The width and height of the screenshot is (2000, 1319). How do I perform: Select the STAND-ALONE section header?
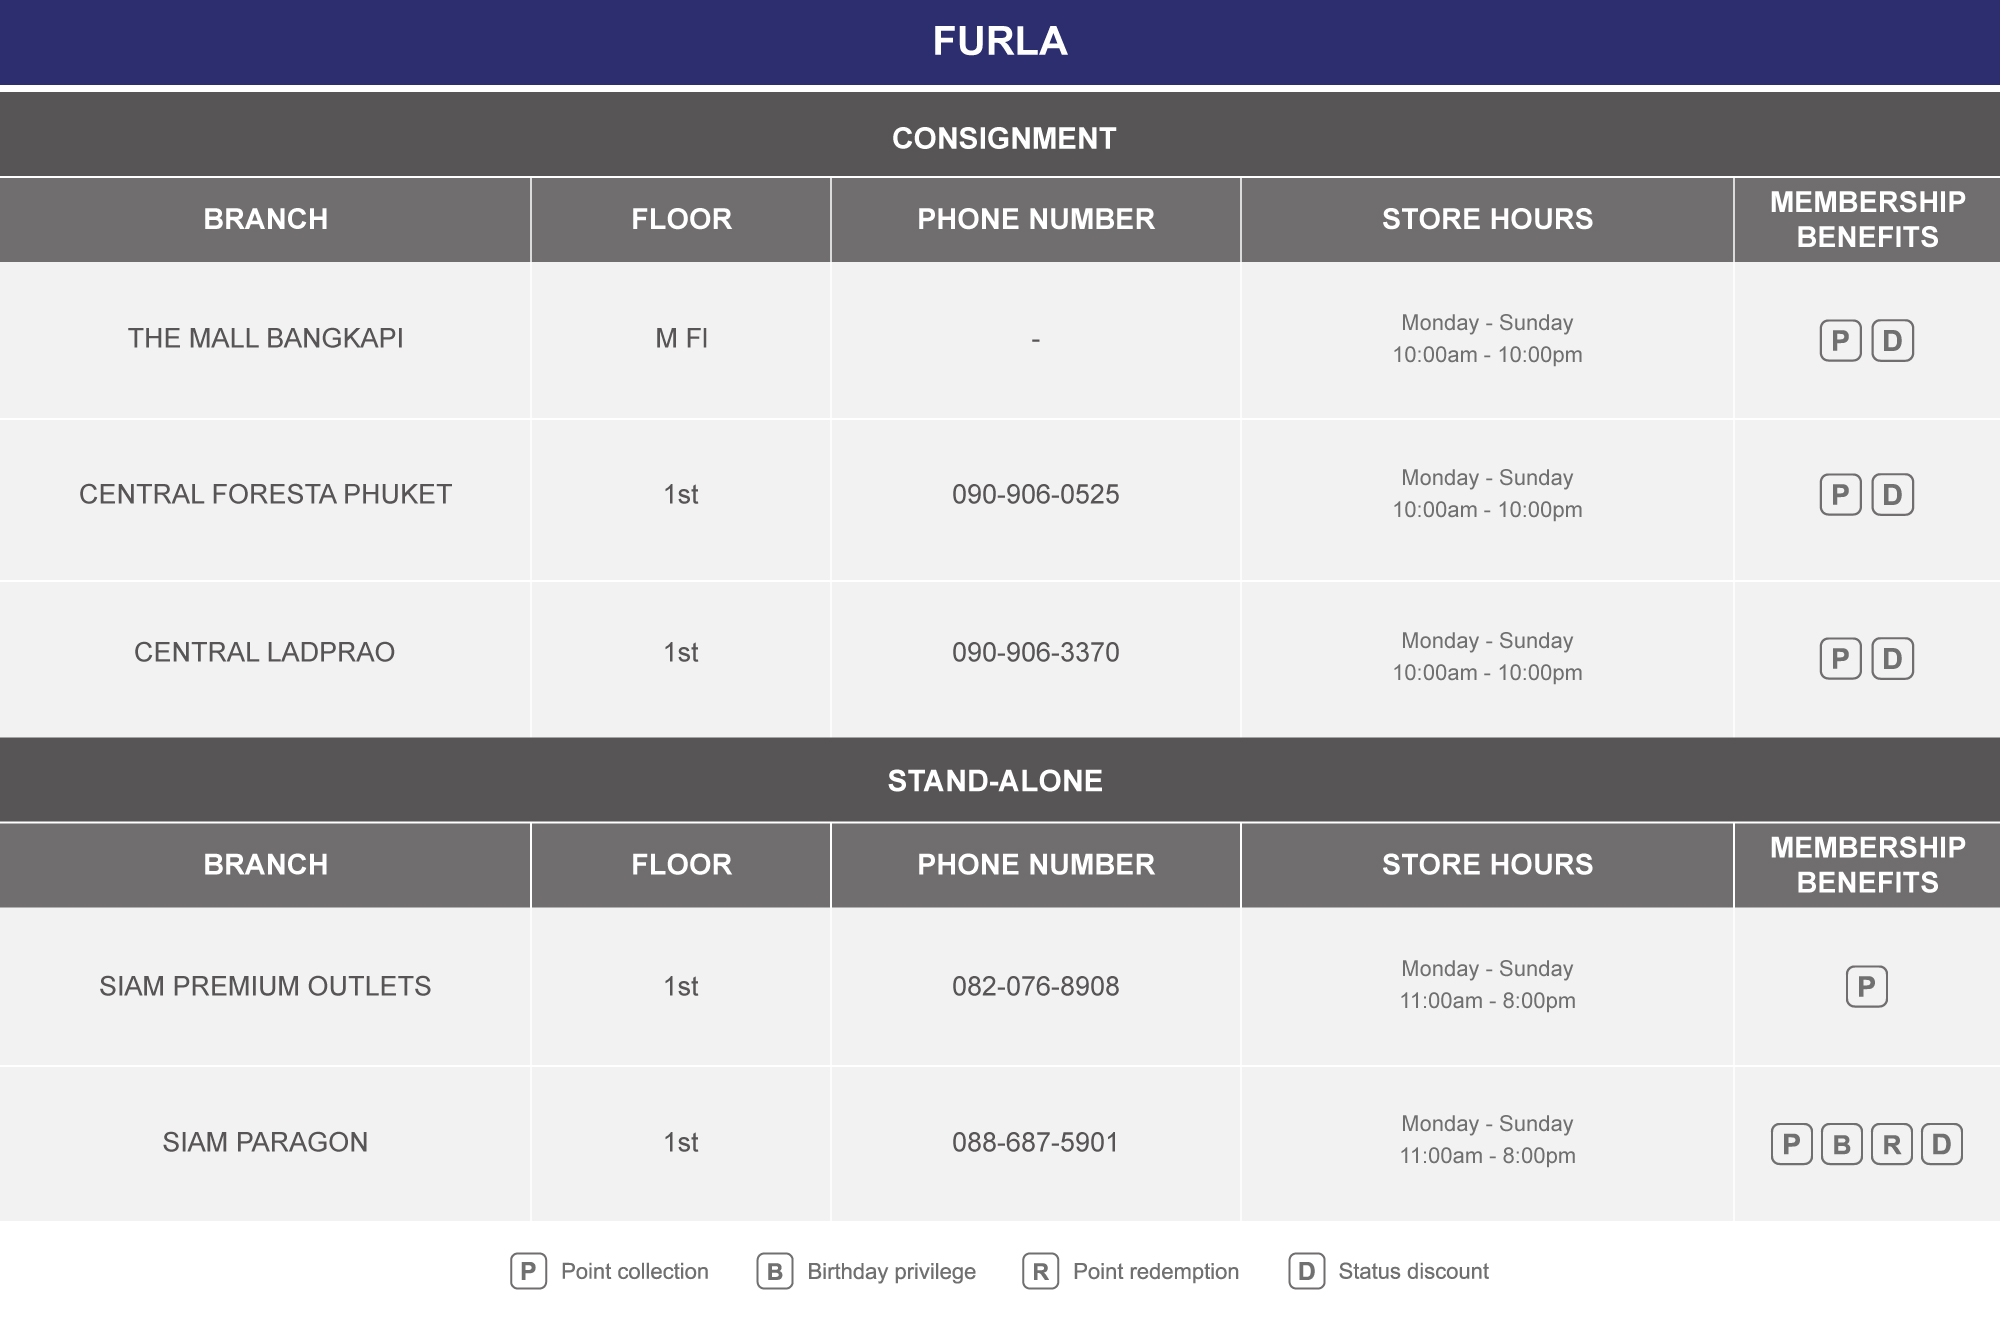pyautogui.click(x=1000, y=780)
